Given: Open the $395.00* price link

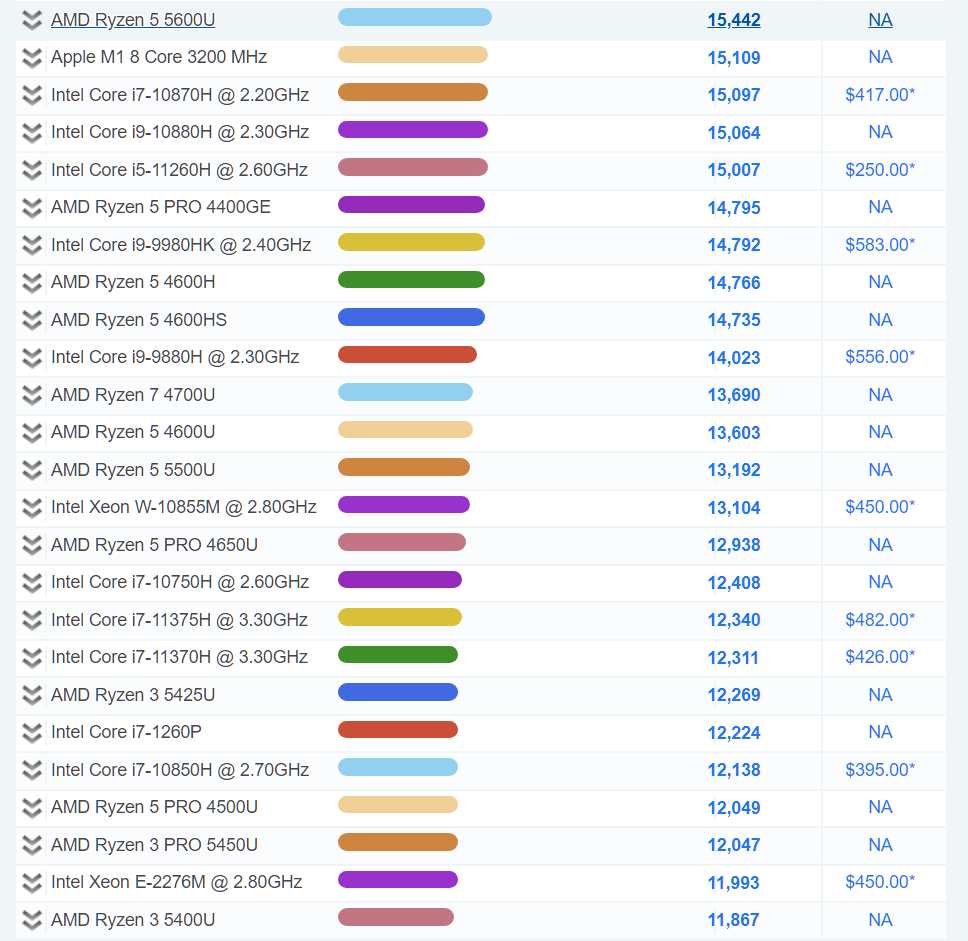Looking at the screenshot, I should tap(880, 769).
